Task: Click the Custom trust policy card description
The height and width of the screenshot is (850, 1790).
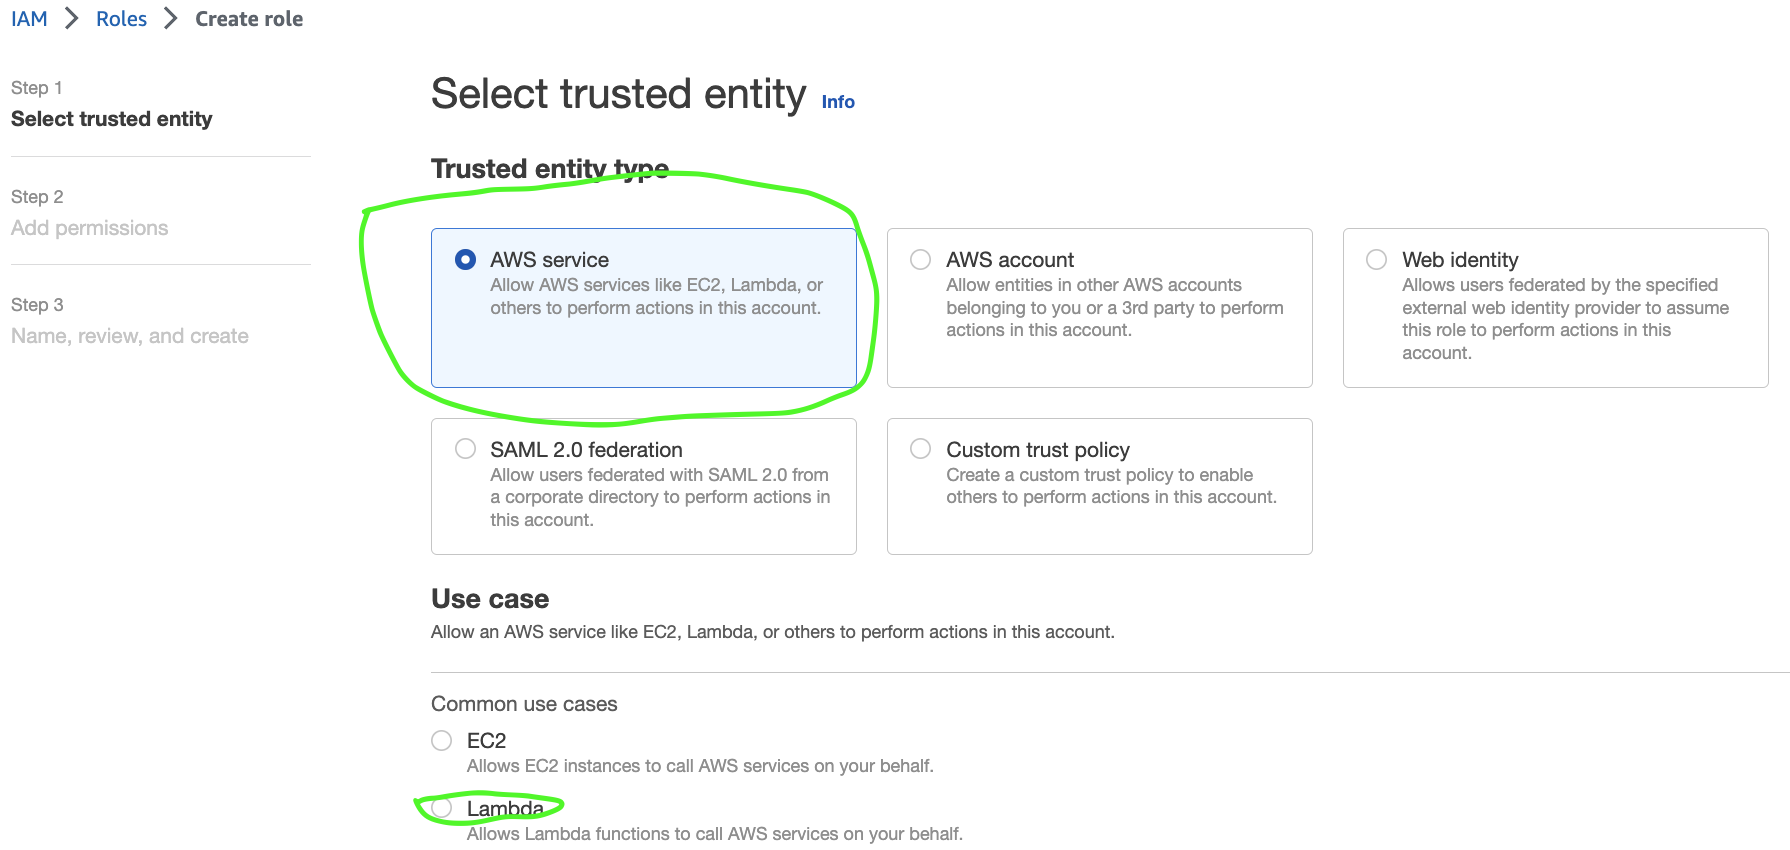Action: [x=1111, y=486]
